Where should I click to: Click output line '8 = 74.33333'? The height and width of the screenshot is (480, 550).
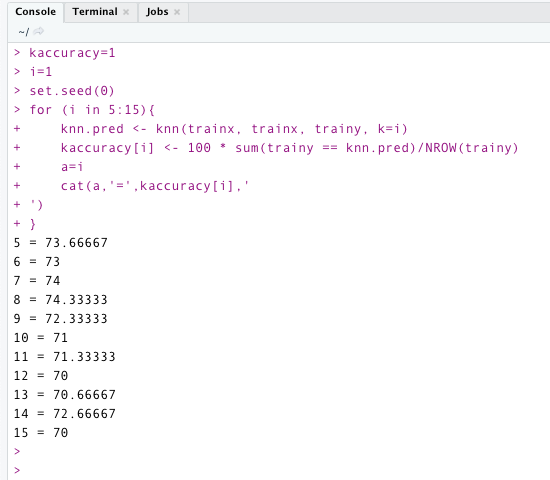coord(60,300)
